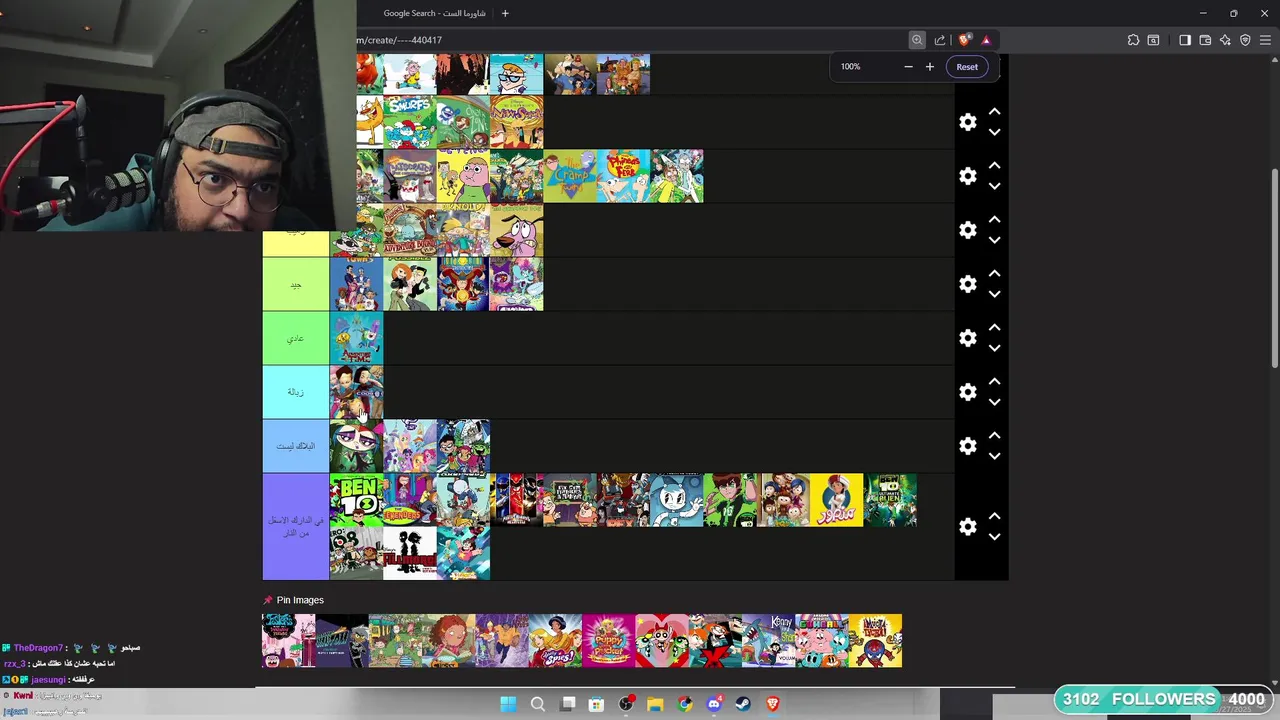Open Brave Shields lion icon

point(964,40)
